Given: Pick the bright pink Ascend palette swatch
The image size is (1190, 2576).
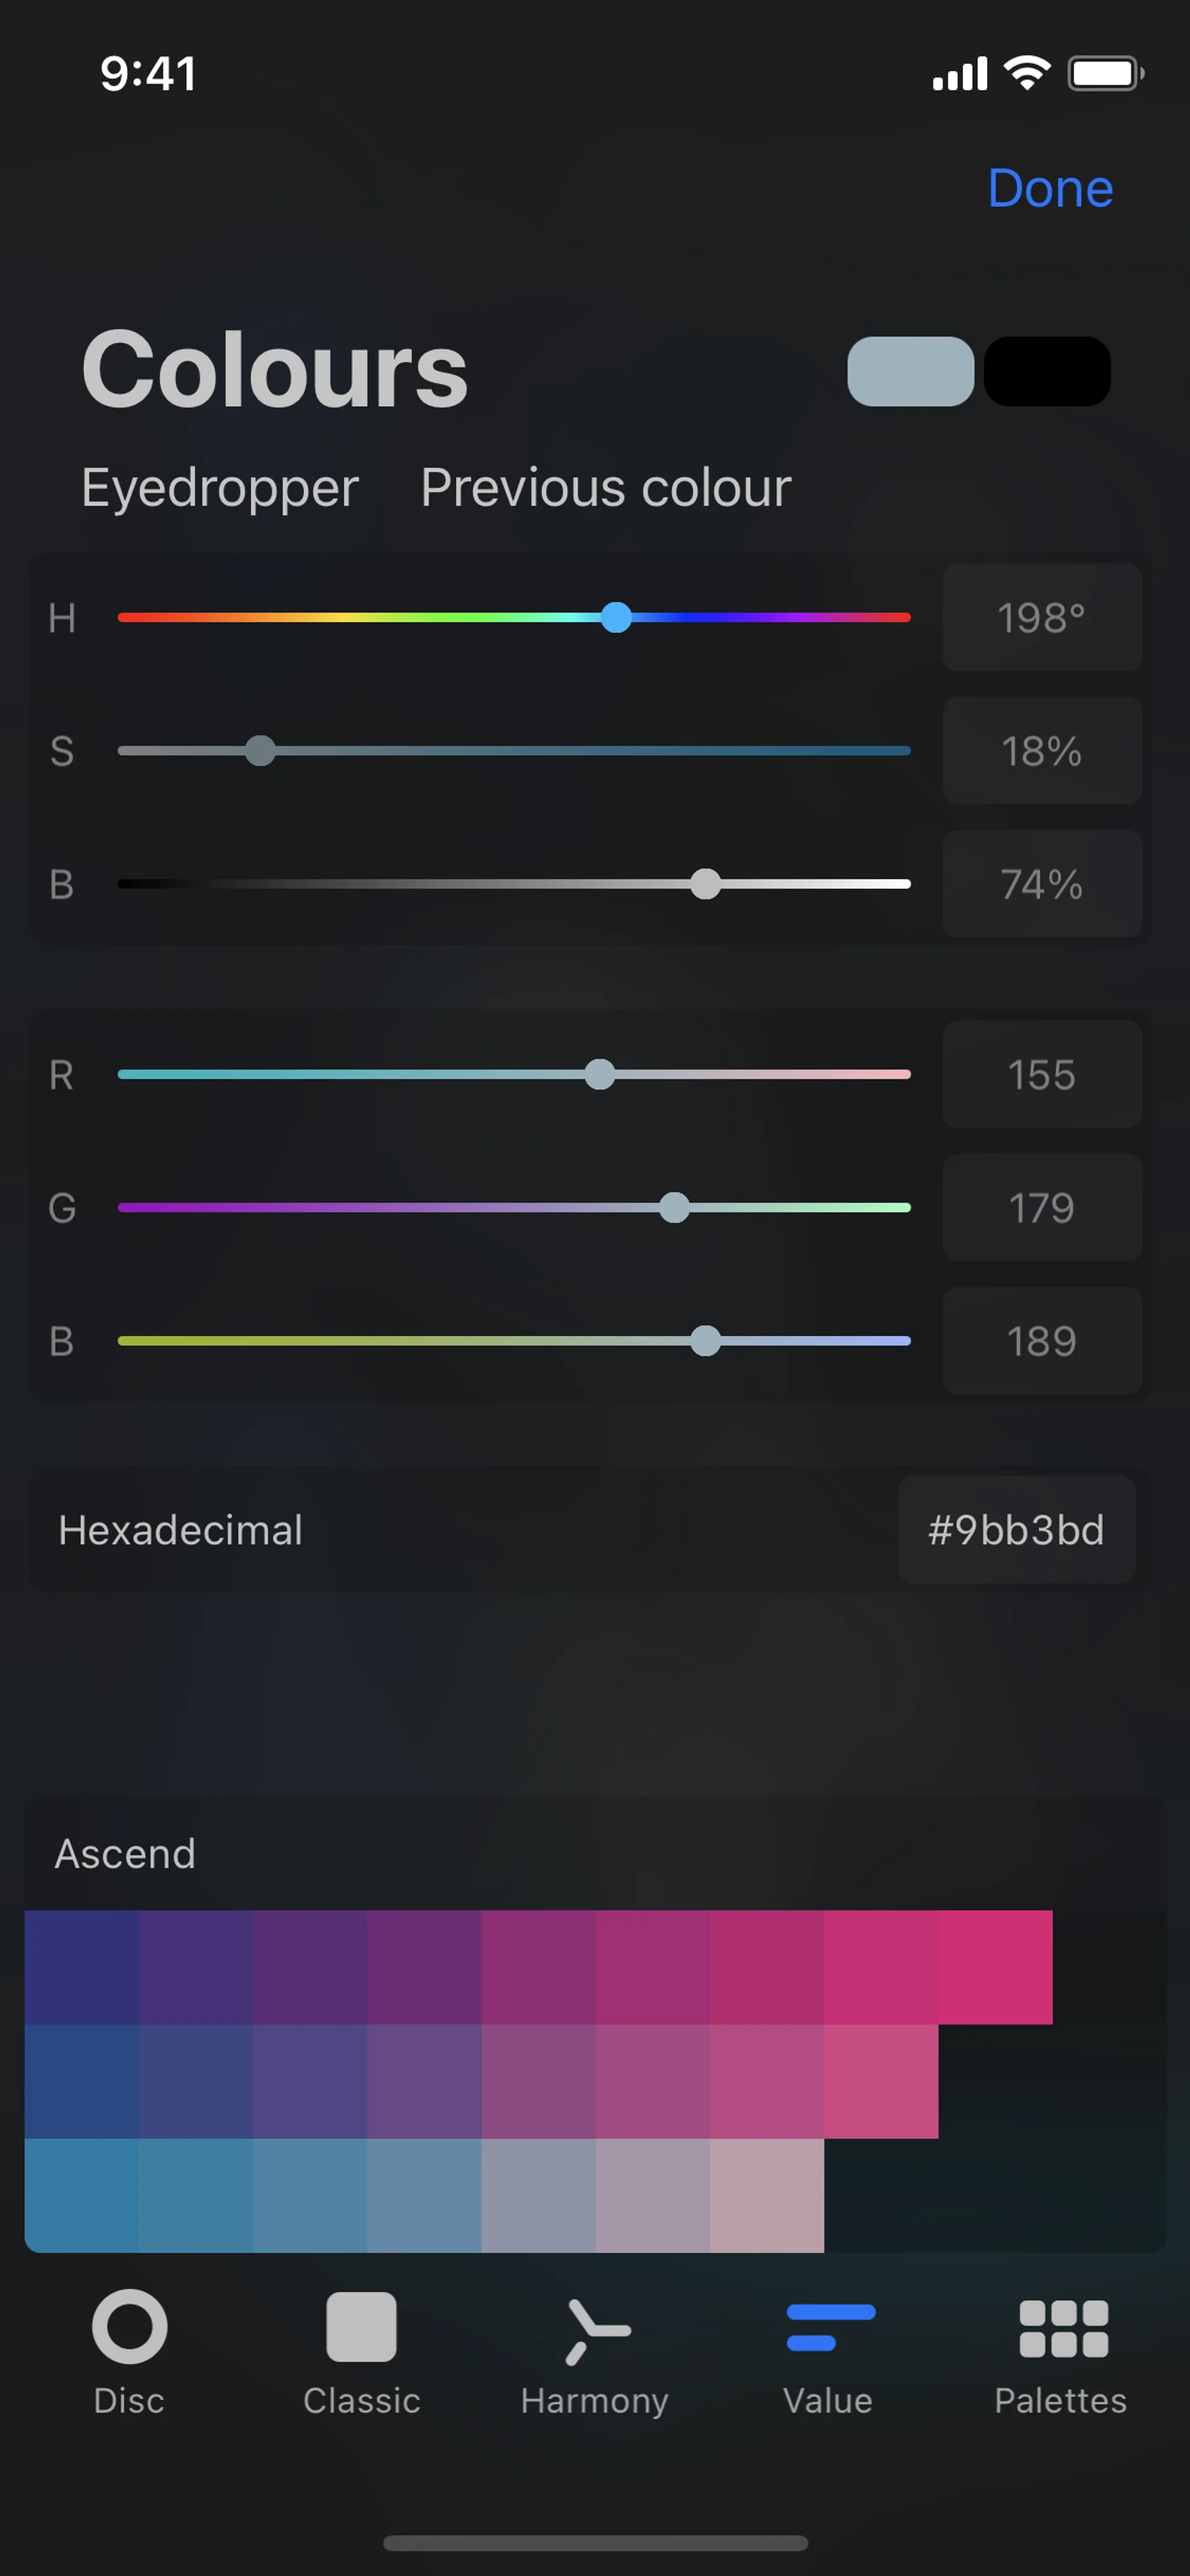Looking at the screenshot, I should [995, 1967].
